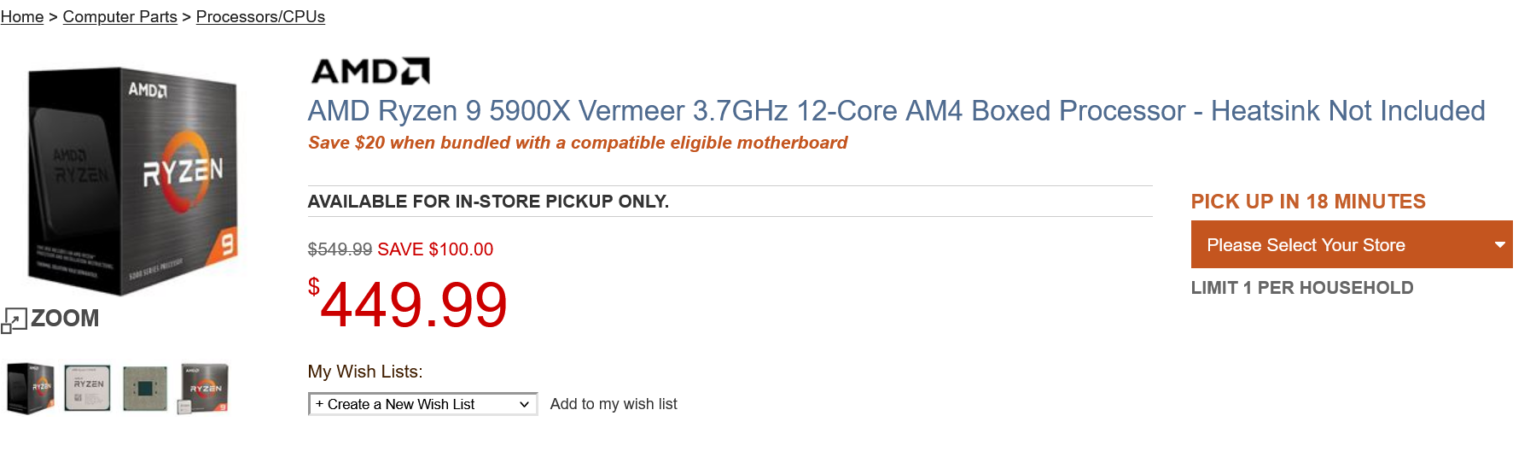Viewport: 1536px width, 451px height.
Task: Go to the Home breadcrumb
Action: tap(22, 17)
